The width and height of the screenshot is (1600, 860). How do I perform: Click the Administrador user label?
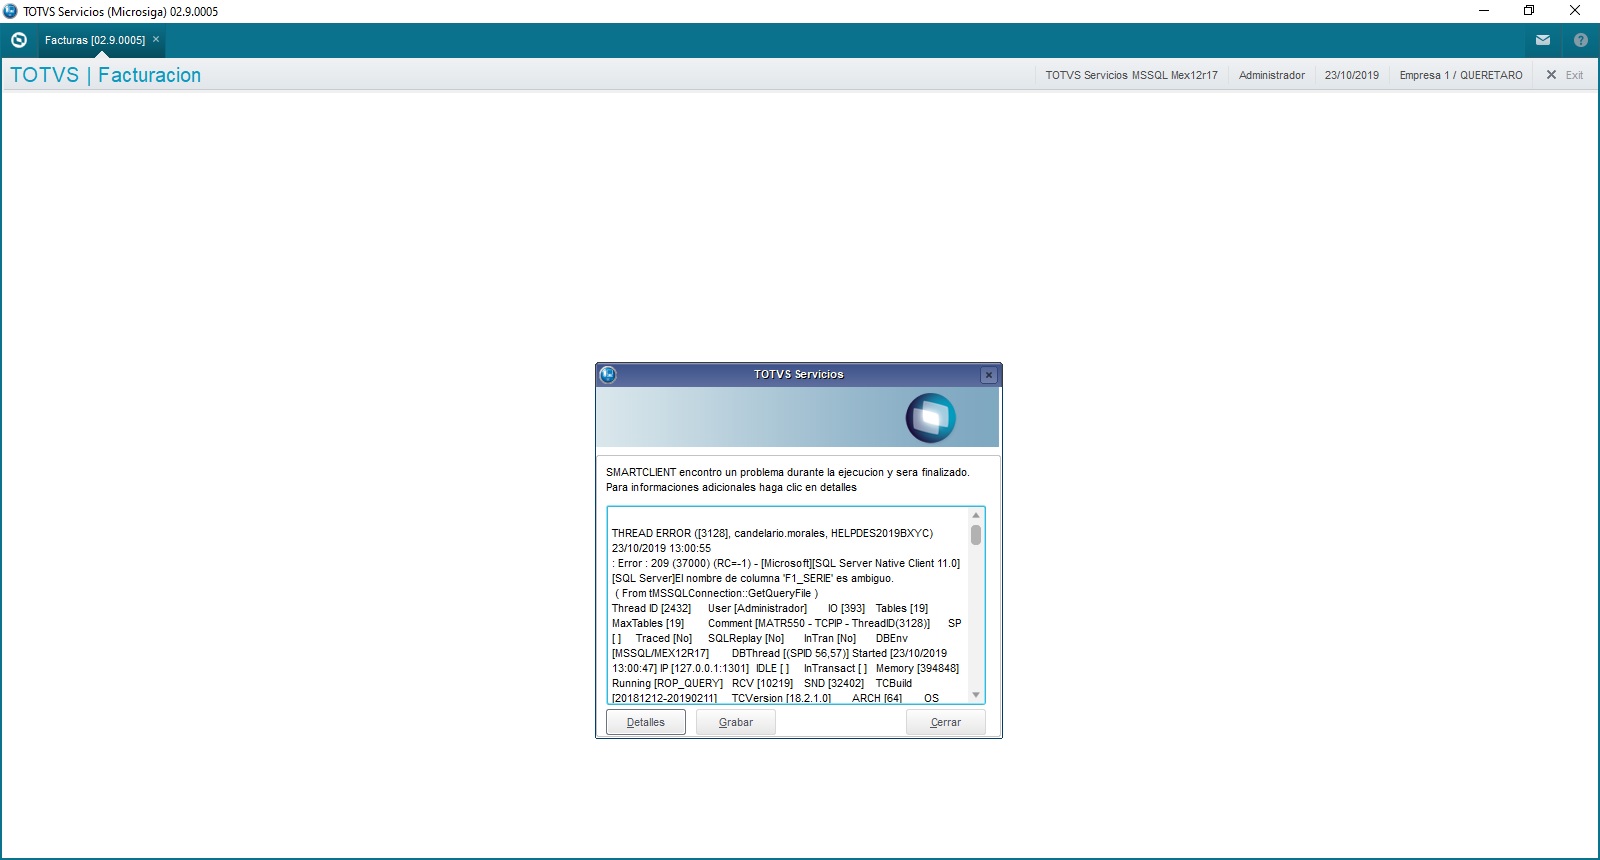click(1272, 75)
